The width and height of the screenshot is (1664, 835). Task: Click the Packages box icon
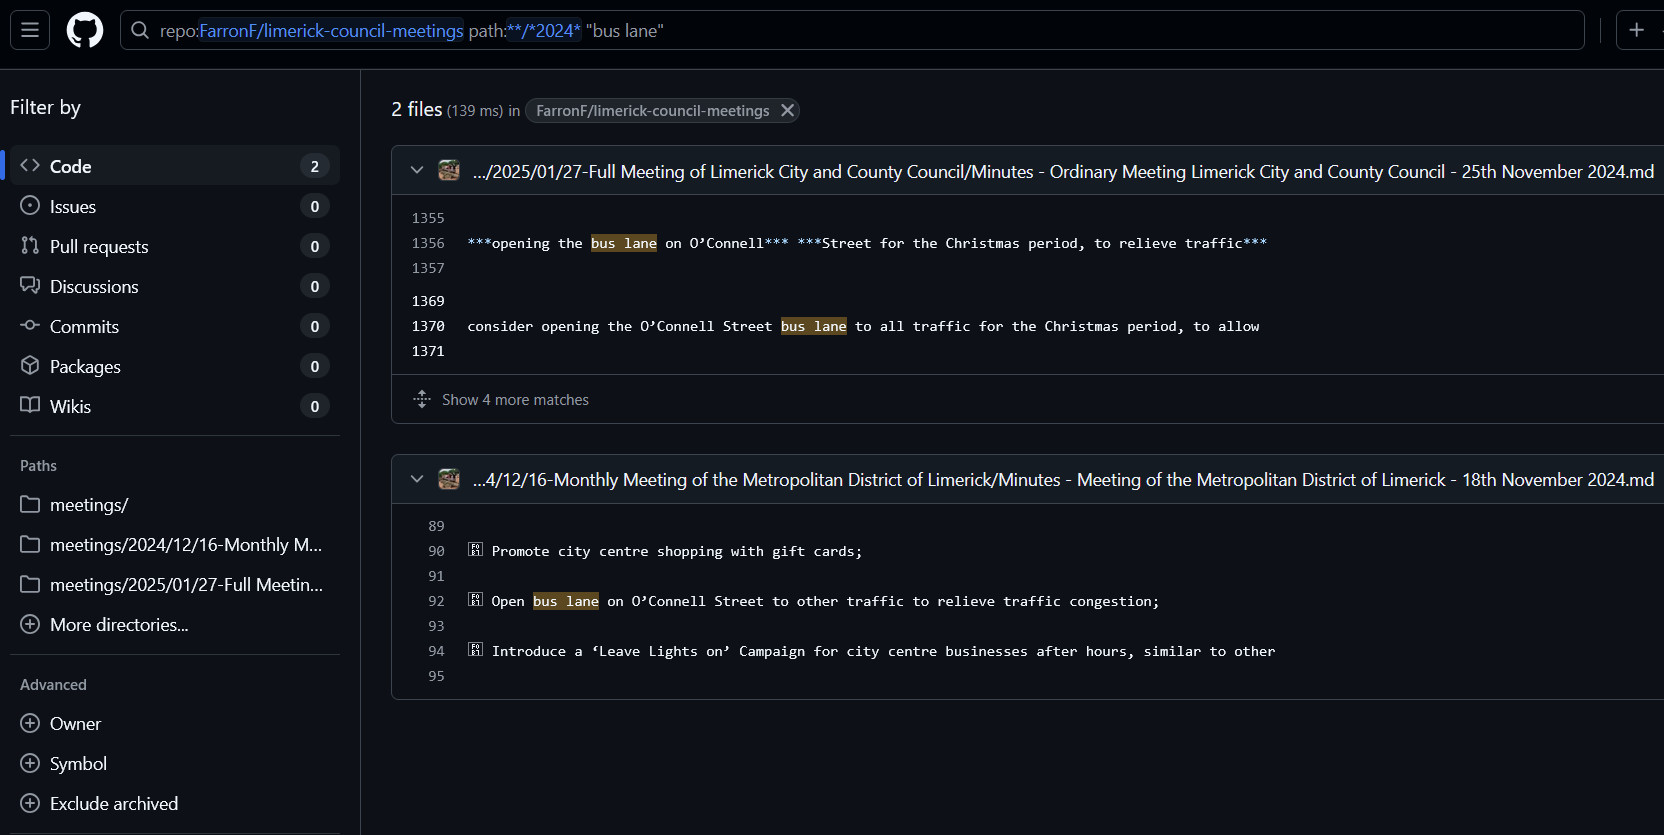pos(30,366)
